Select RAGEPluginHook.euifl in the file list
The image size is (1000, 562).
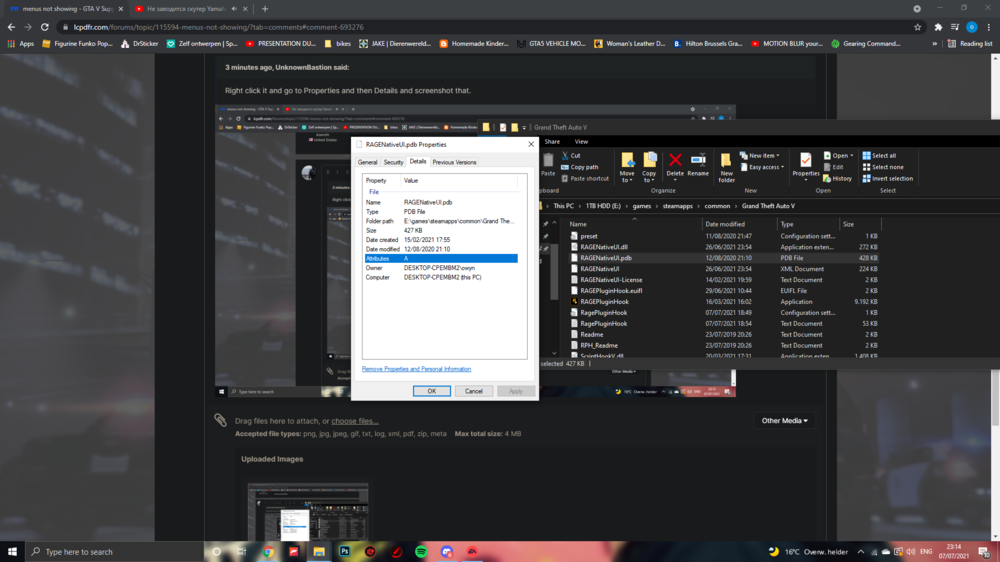point(611,290)
